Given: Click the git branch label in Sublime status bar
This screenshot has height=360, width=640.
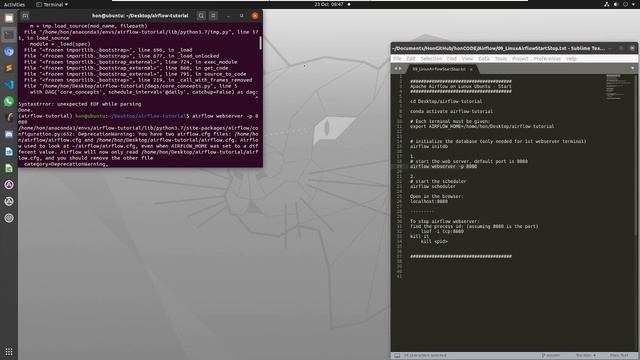Looking at the screenshot, I should [x=551, y=356].
